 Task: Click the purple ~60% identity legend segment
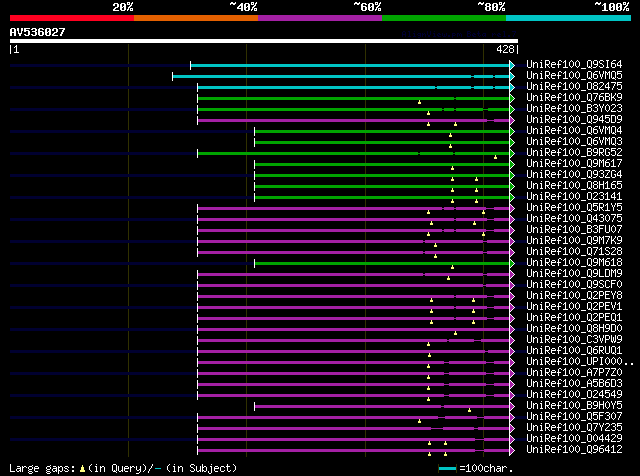(320, 18)
